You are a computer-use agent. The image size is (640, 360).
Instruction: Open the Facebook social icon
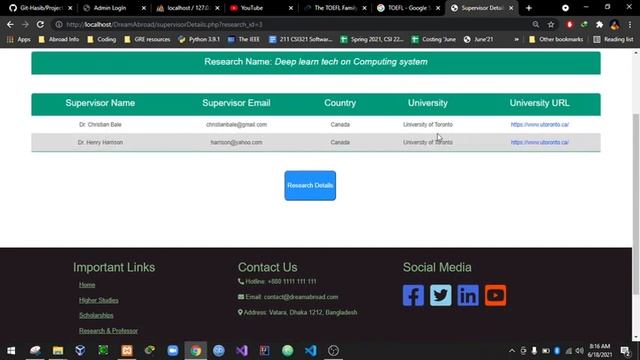click(413, 295)
